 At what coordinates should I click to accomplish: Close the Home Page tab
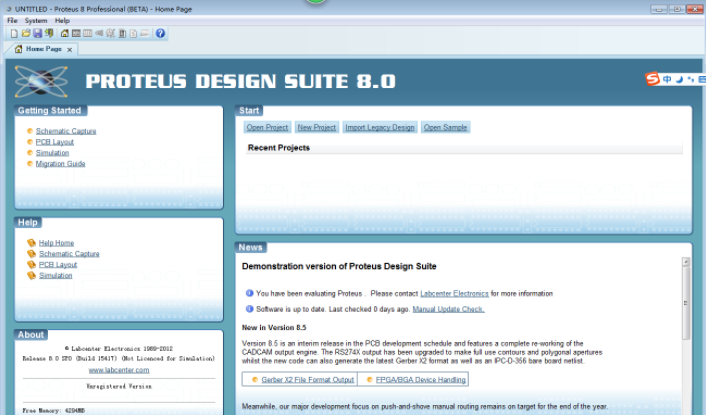(x=70, y=50)
